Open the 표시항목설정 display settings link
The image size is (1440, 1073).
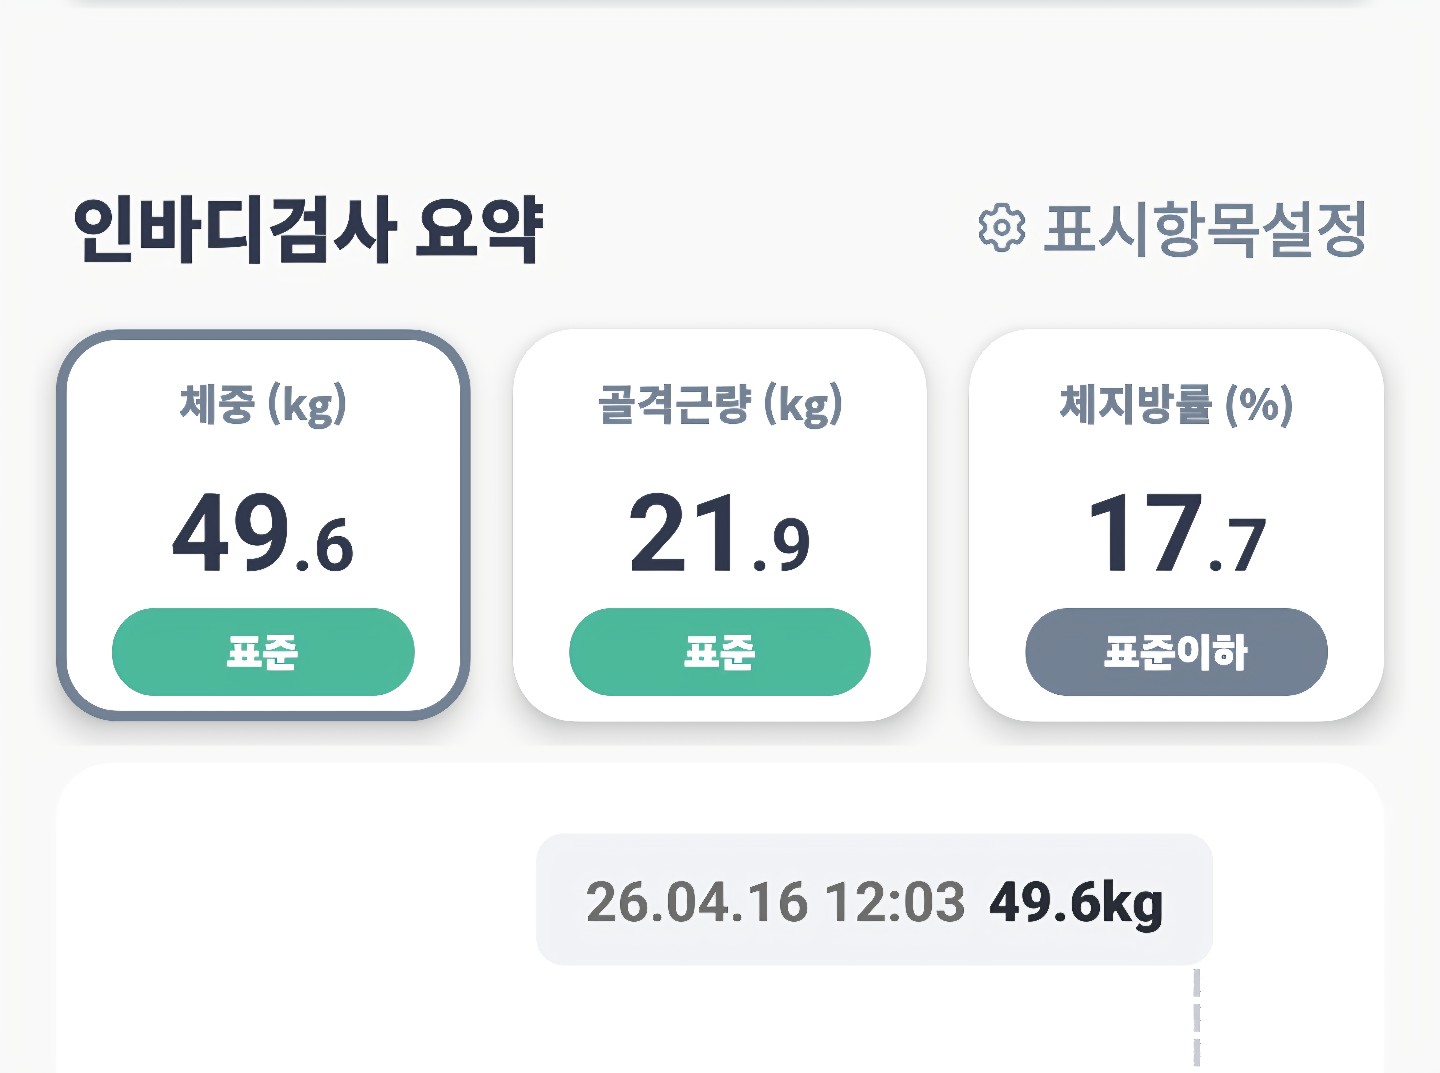point(1204,229)
